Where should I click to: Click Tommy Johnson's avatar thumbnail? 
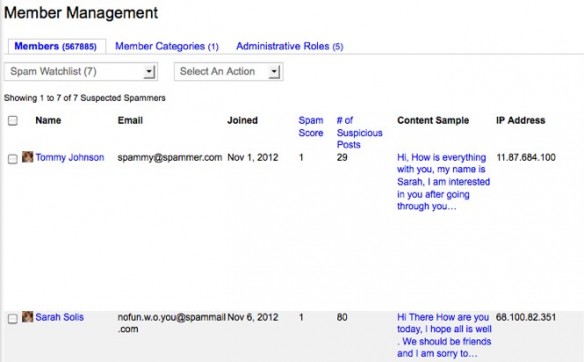pos(28,157)
